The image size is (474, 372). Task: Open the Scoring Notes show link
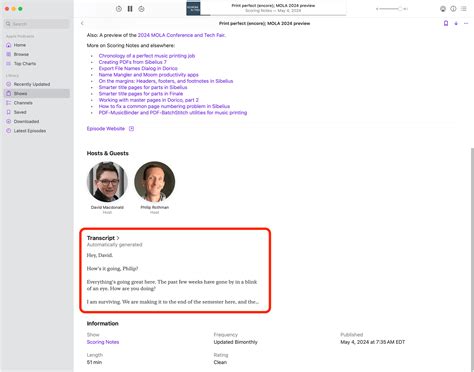coord(103,342)
